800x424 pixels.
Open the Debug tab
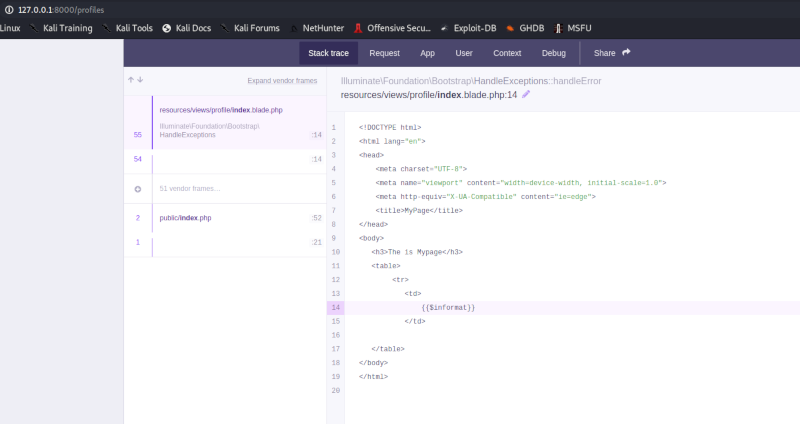coord(553,52)
